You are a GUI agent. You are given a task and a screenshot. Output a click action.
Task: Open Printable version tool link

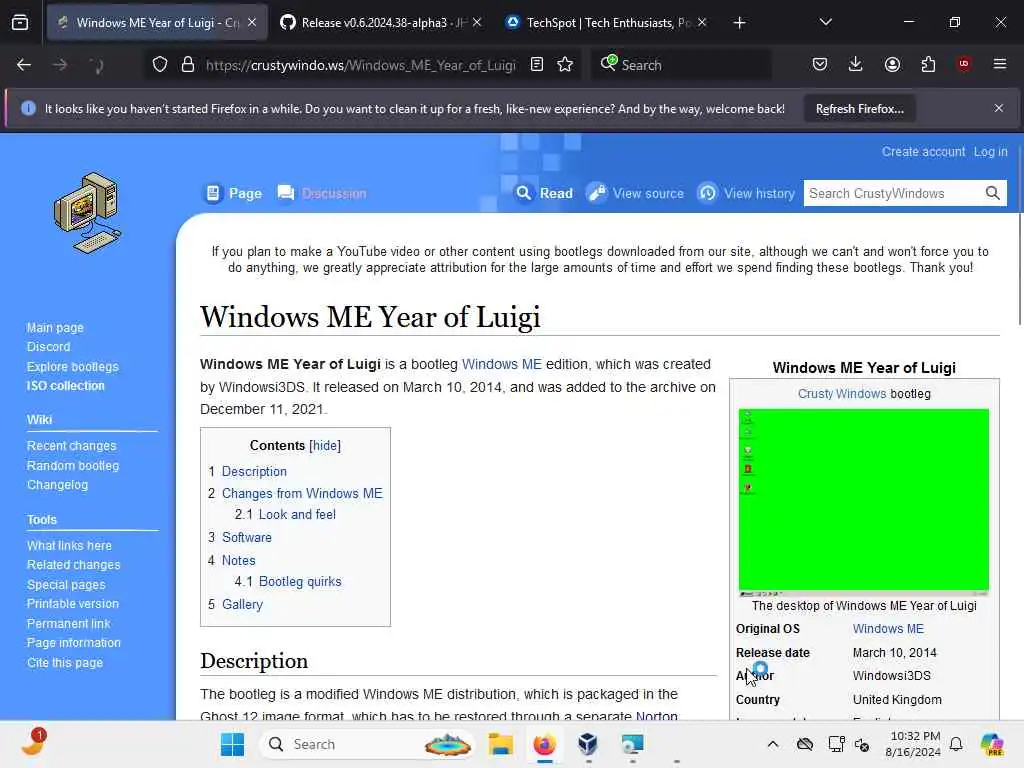coord(72,603)
